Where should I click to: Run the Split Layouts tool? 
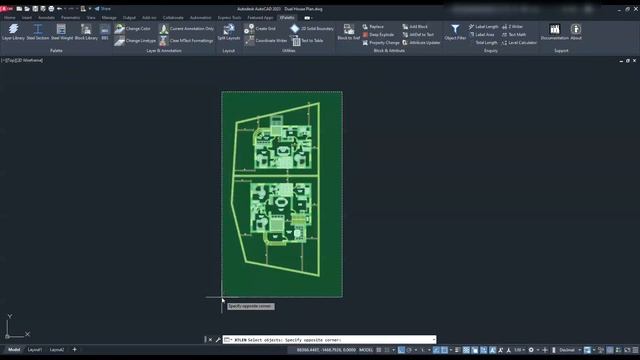tap(229, 32)
